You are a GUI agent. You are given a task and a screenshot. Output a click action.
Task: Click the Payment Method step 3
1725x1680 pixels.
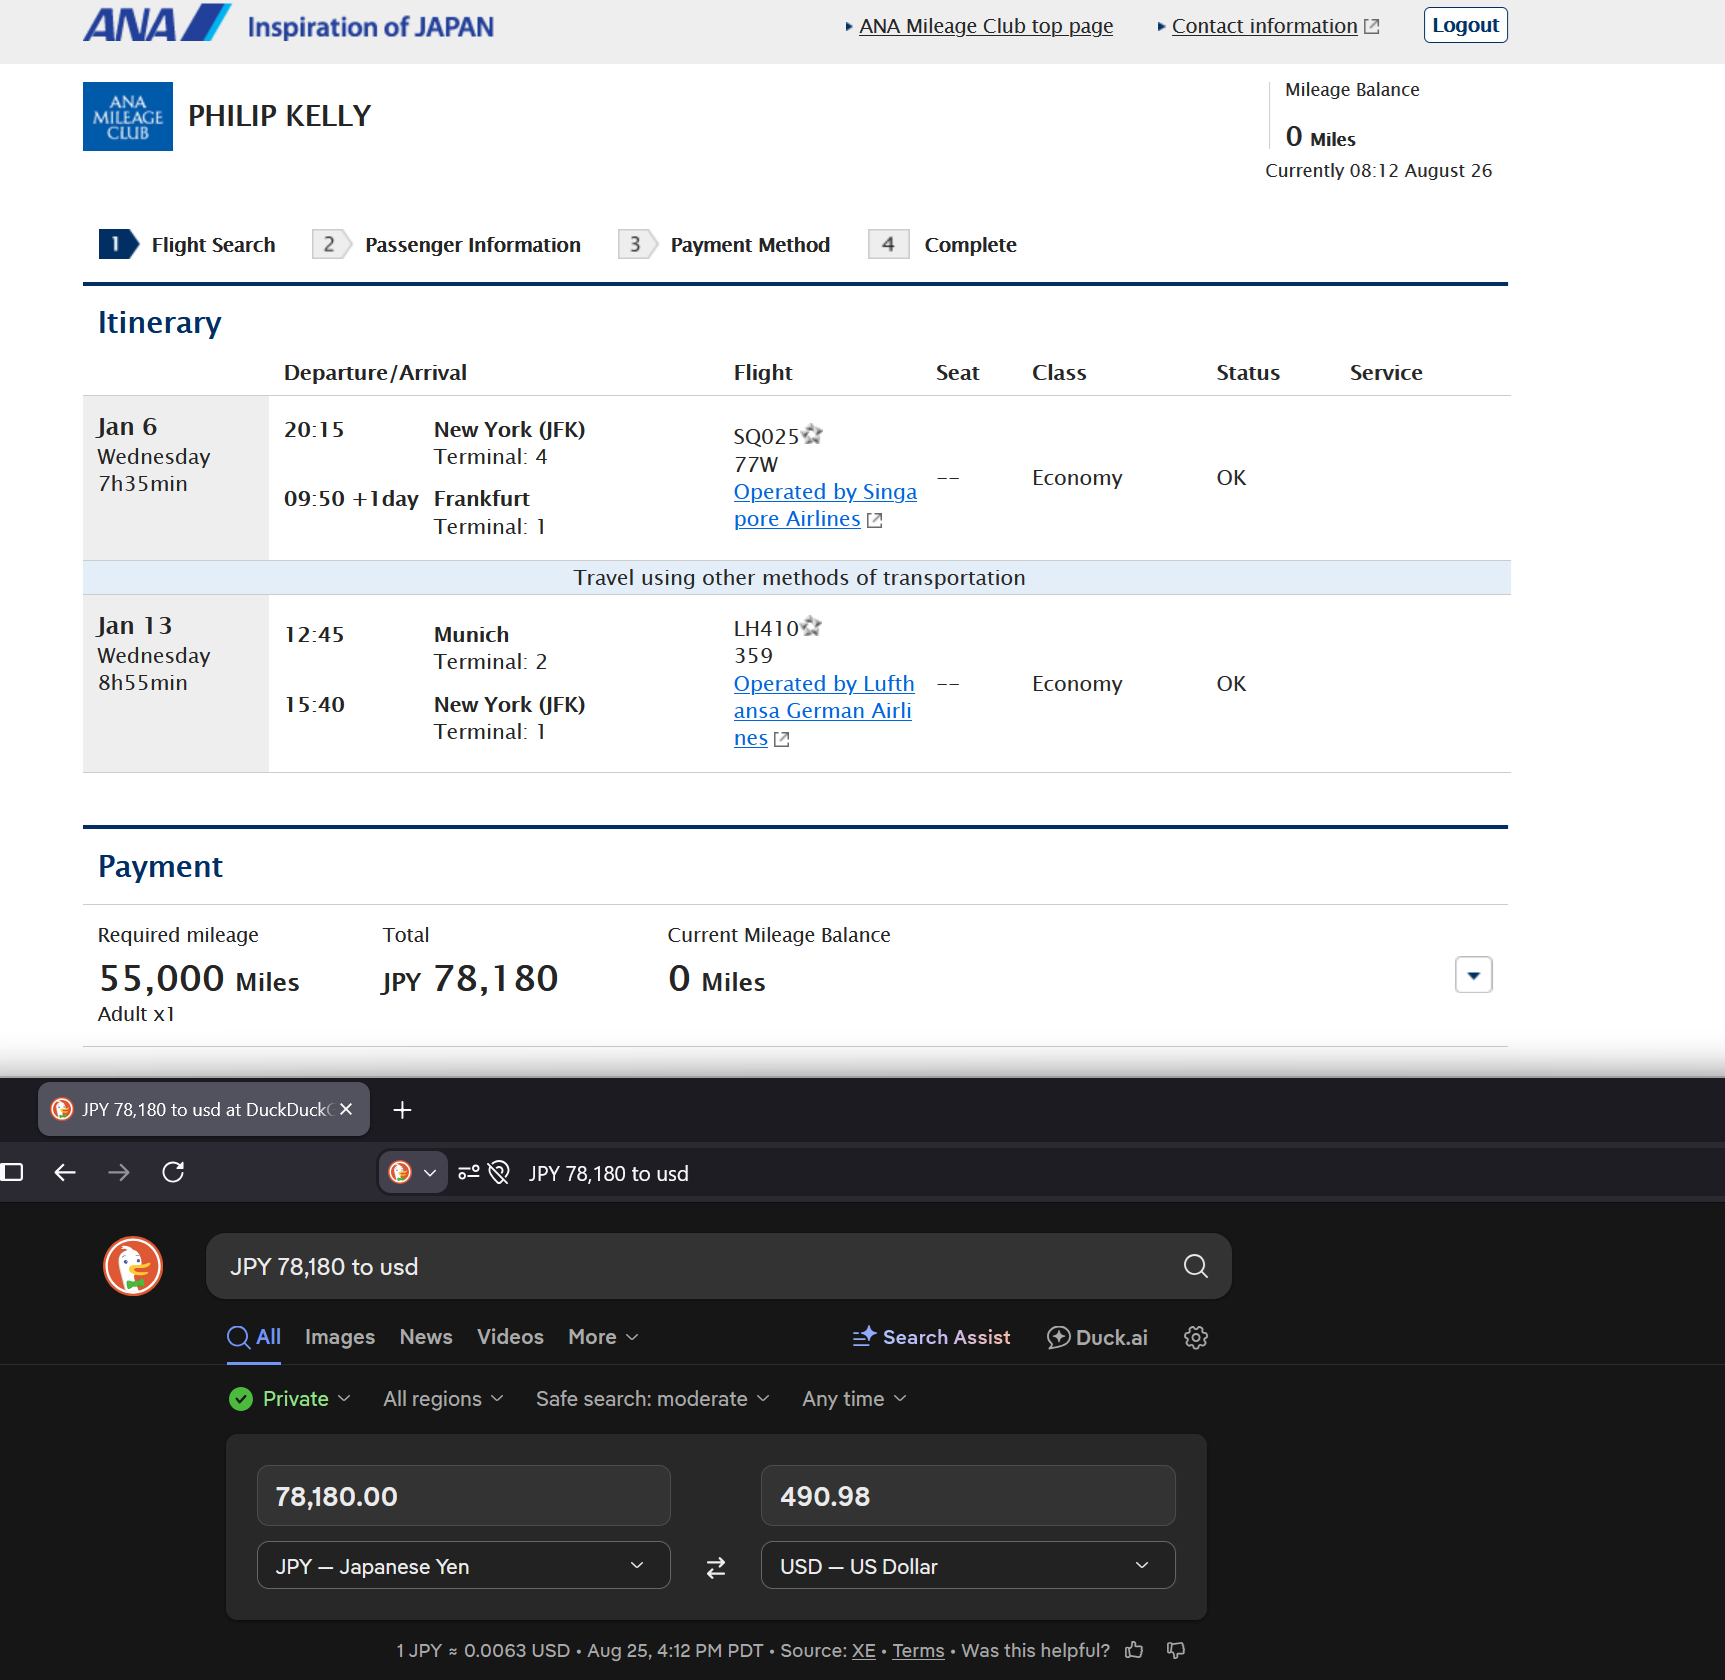coord(725,245)
